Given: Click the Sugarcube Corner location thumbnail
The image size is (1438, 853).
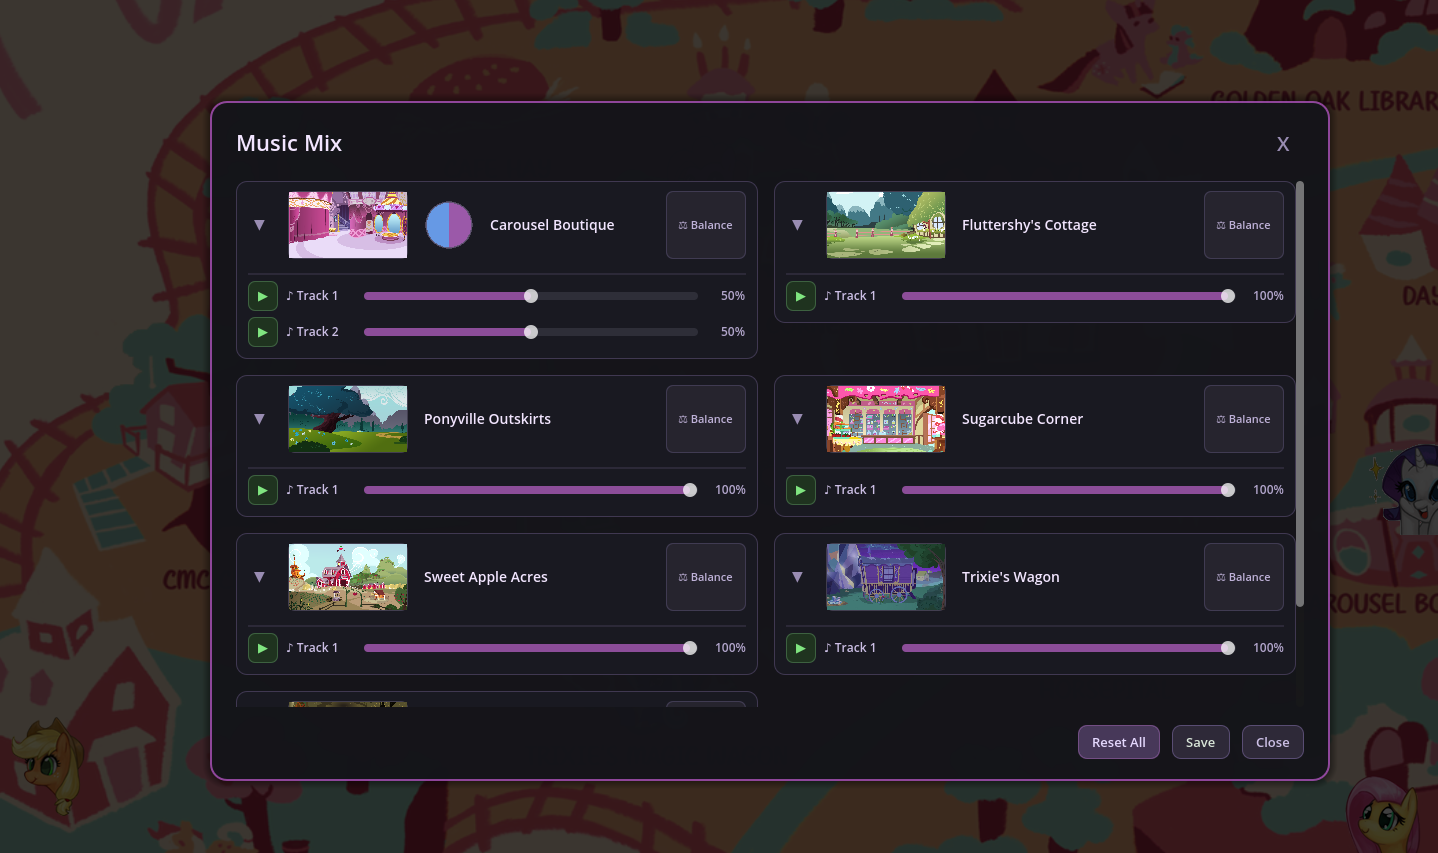Looking at the screenshot, I should (885, 419).
